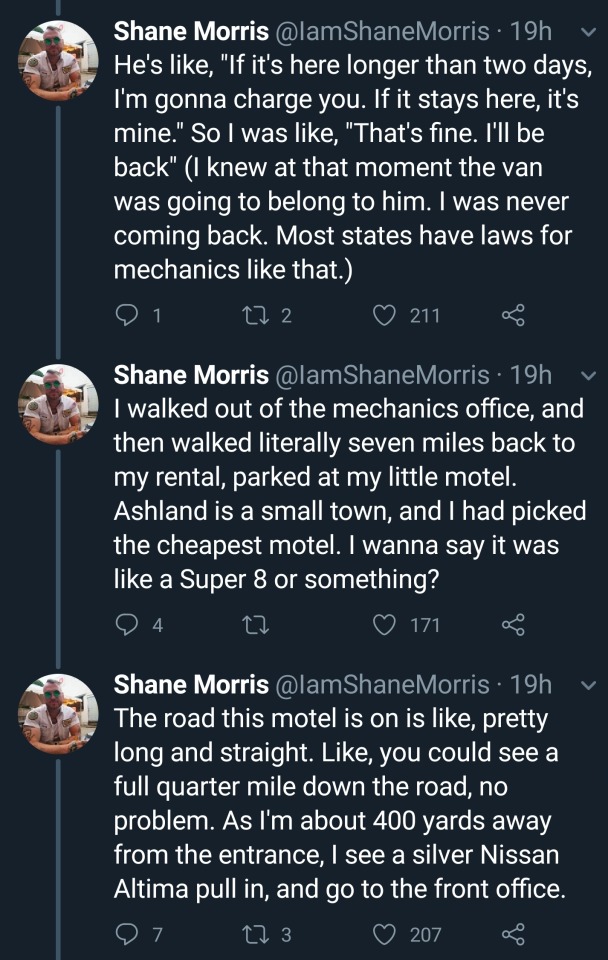Share the tweet about charging after two days

coord(511,316)
